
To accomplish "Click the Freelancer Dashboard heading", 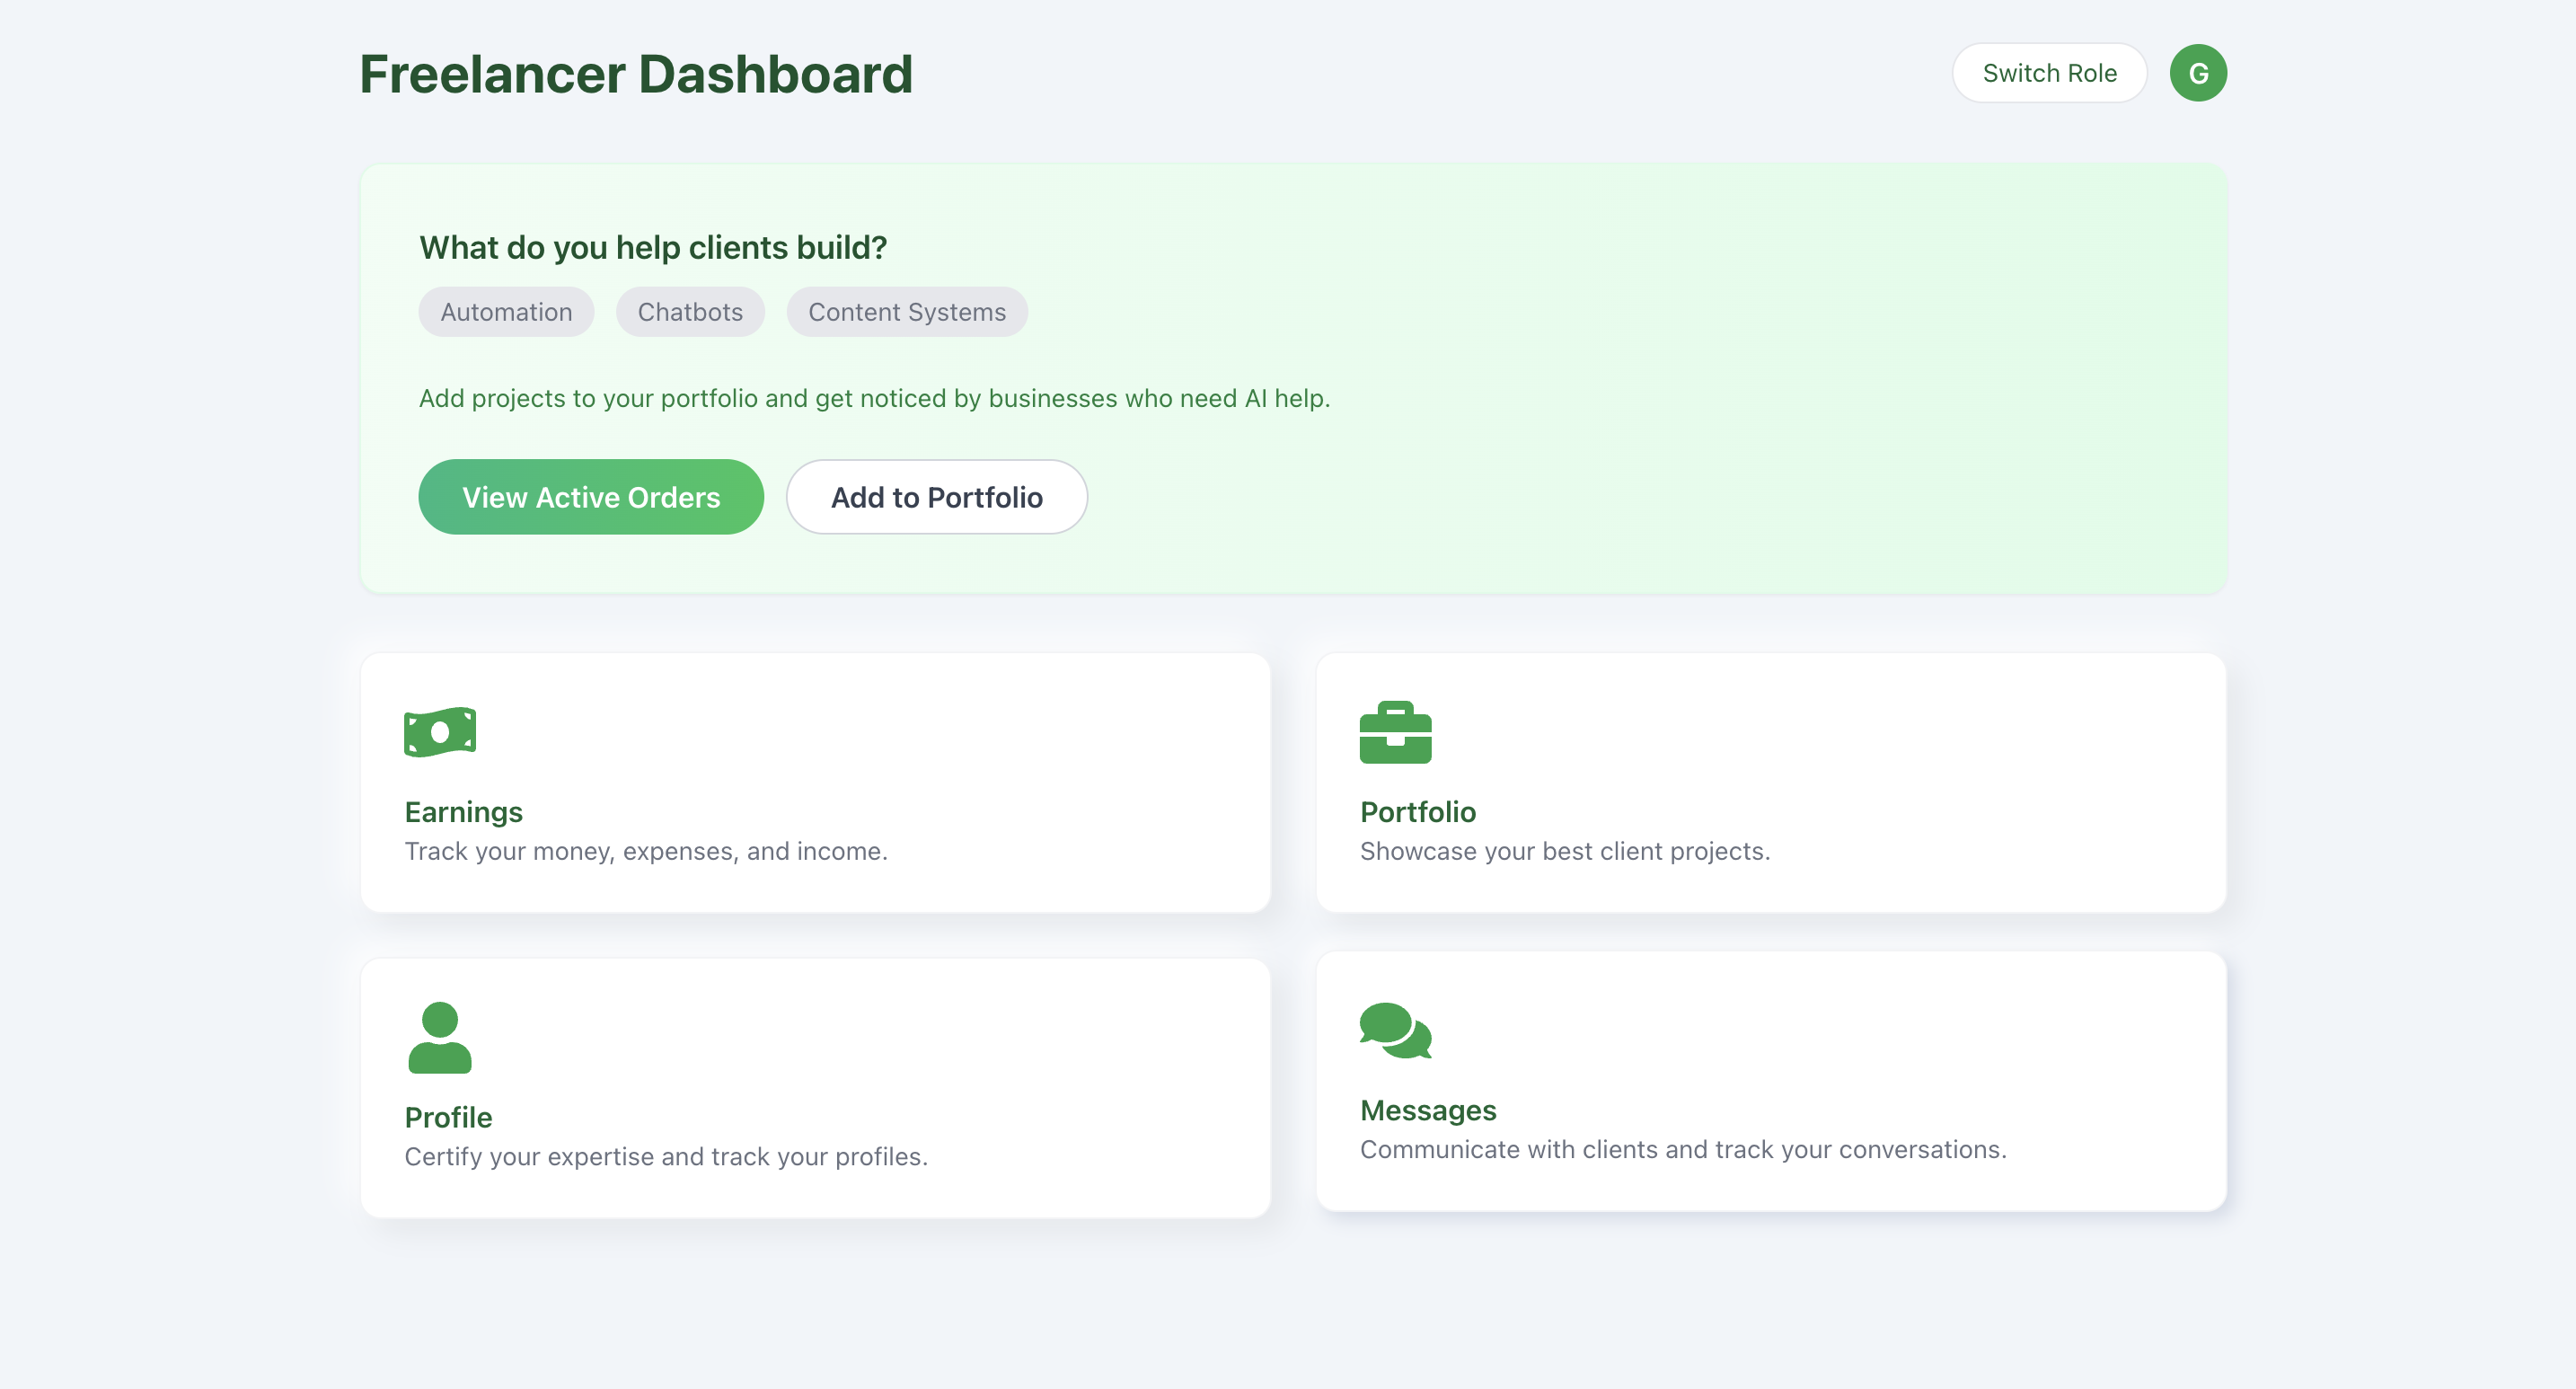I will point(636,74).
